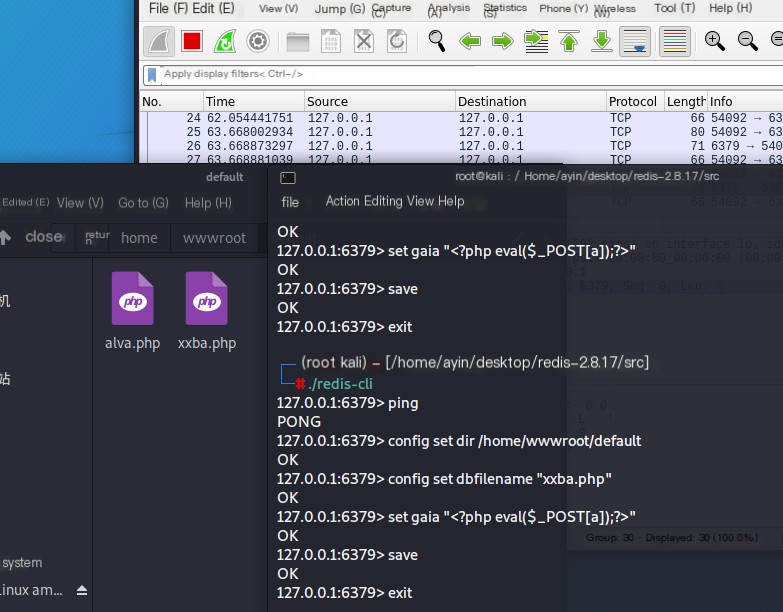This screenshot has height=612, width=783.
Task: Open Wireshark Analysis menu
Action: (x=448, y=9)
